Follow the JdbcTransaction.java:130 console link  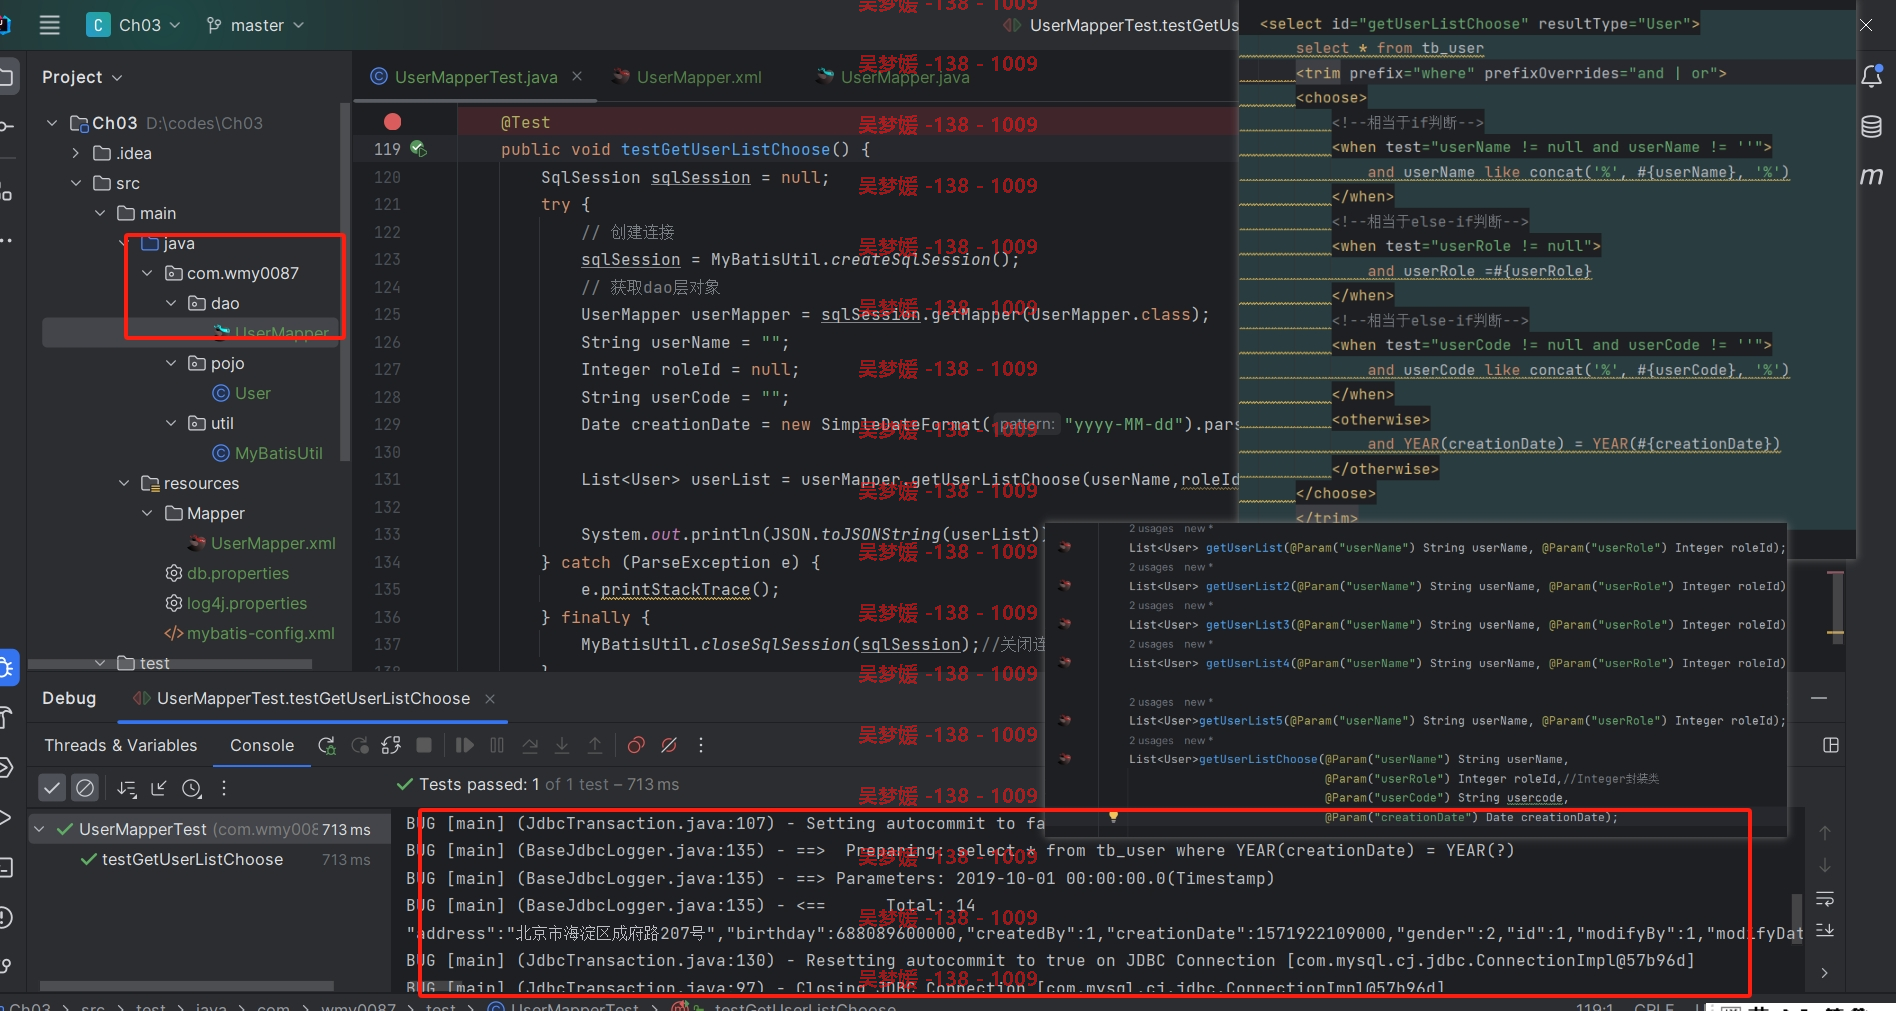click(646, 960)
